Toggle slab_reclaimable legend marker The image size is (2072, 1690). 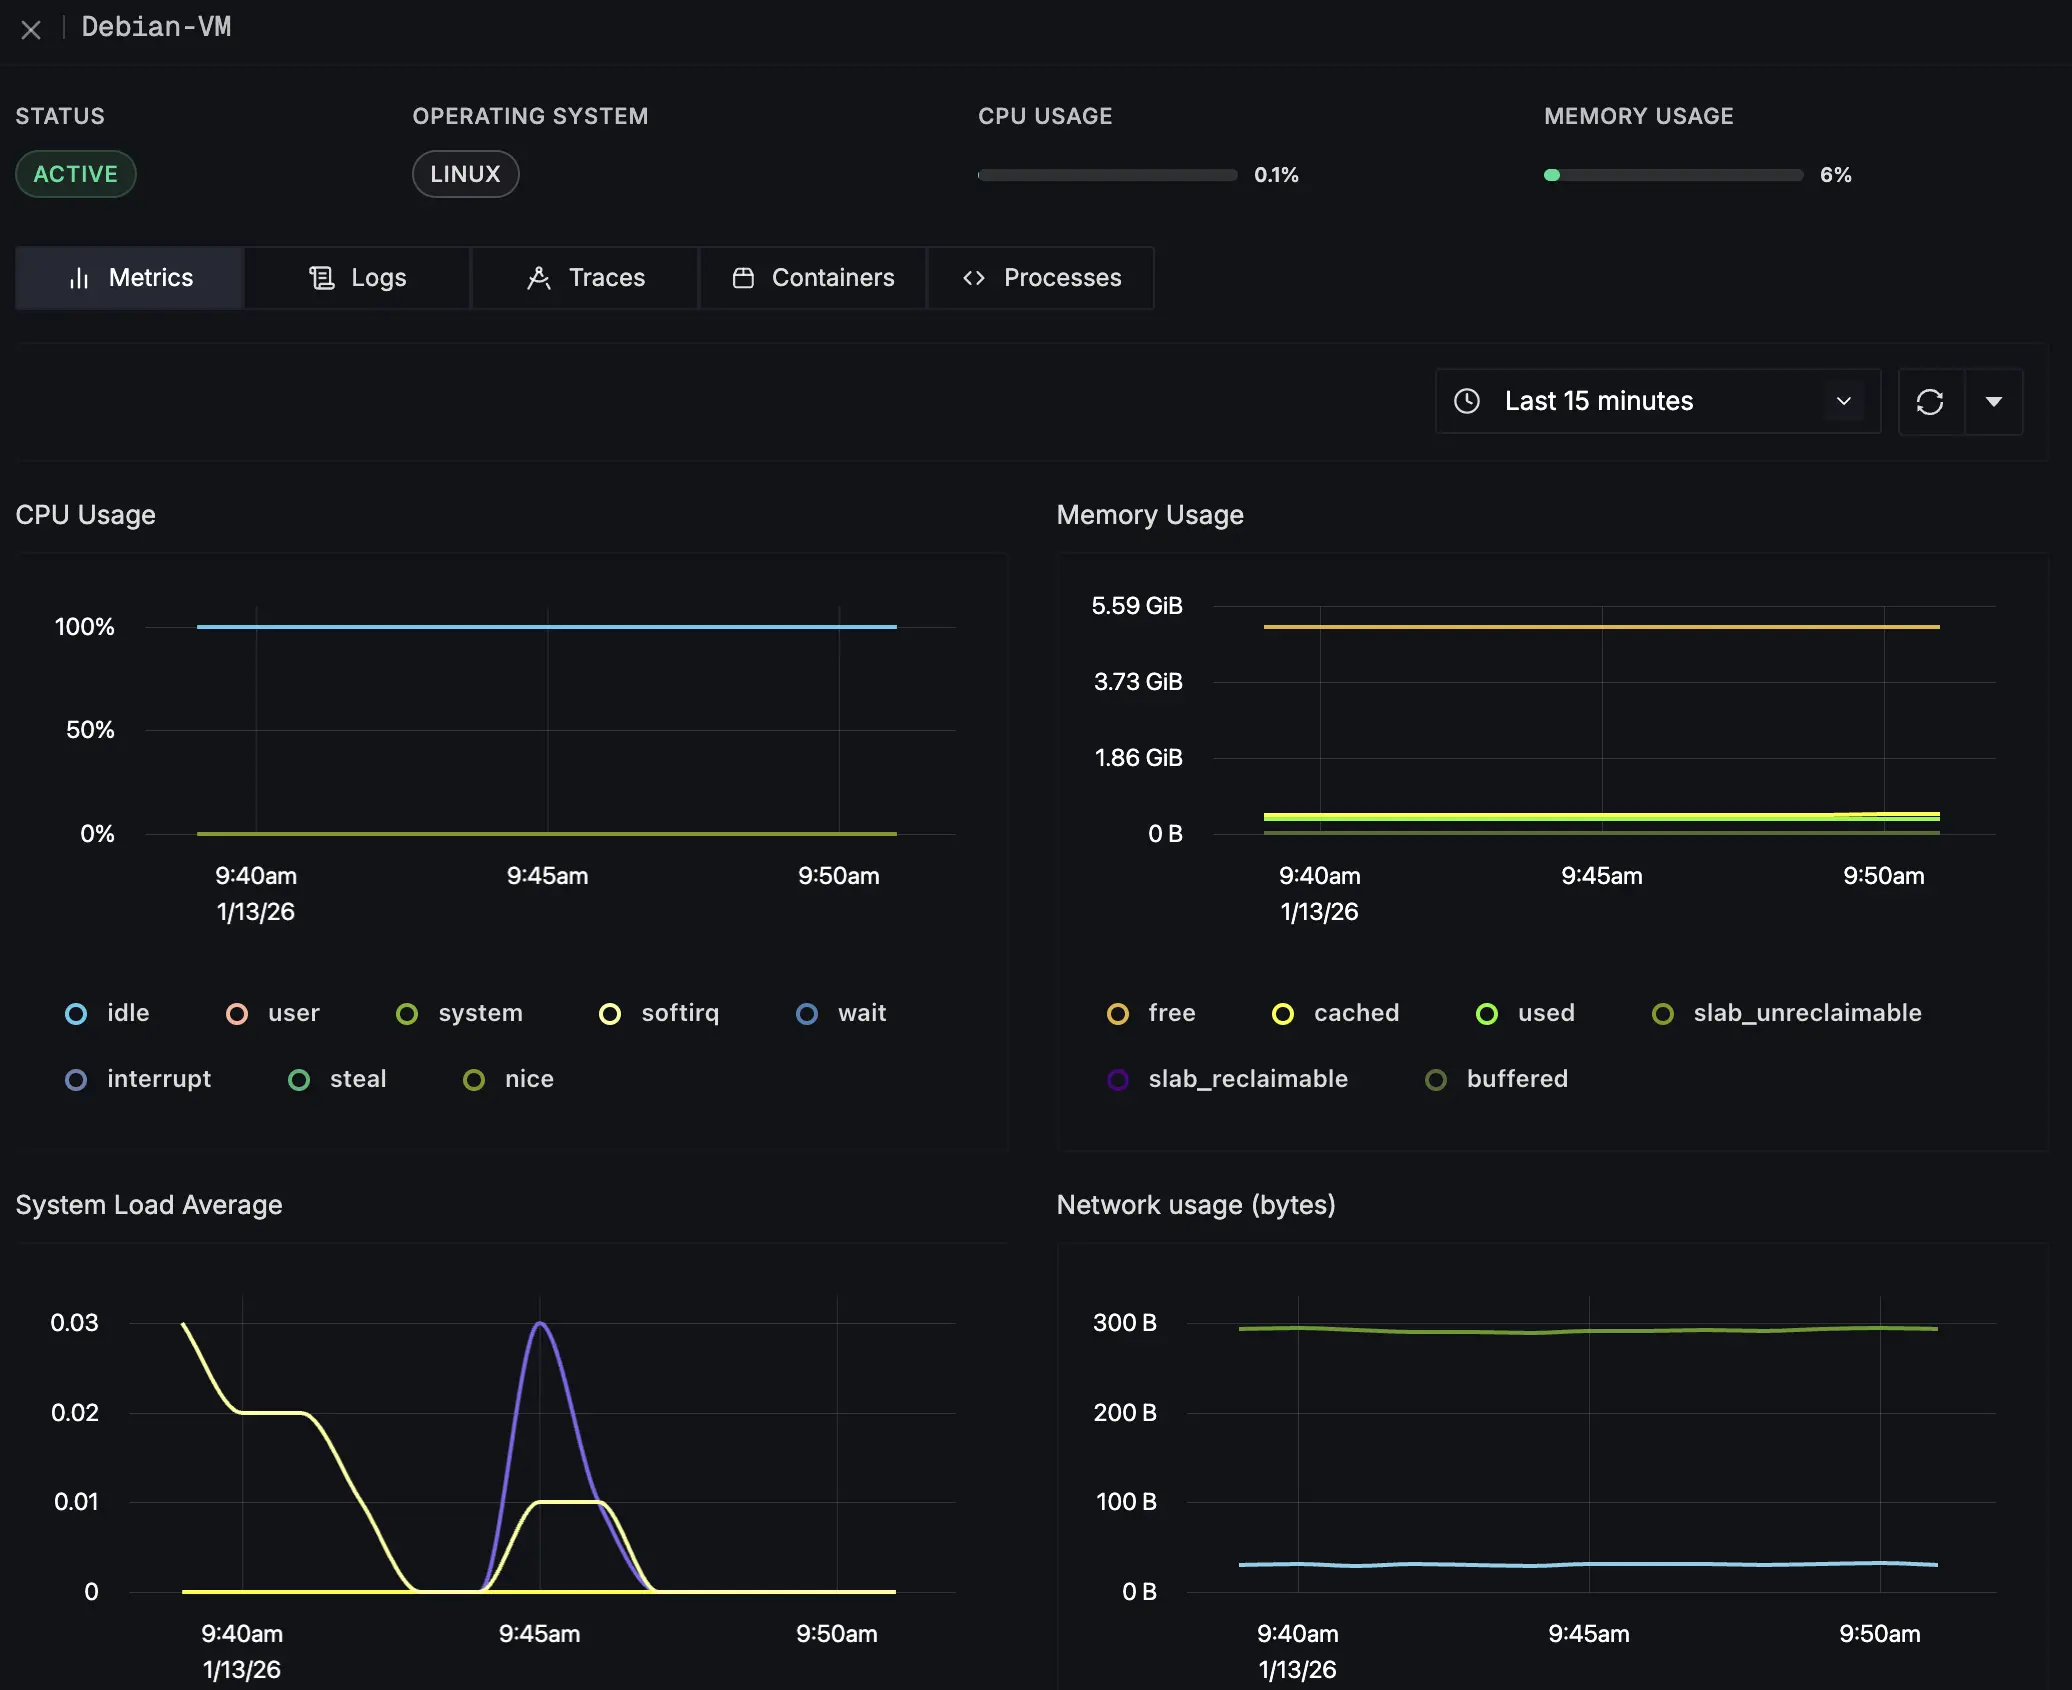1118,1080
